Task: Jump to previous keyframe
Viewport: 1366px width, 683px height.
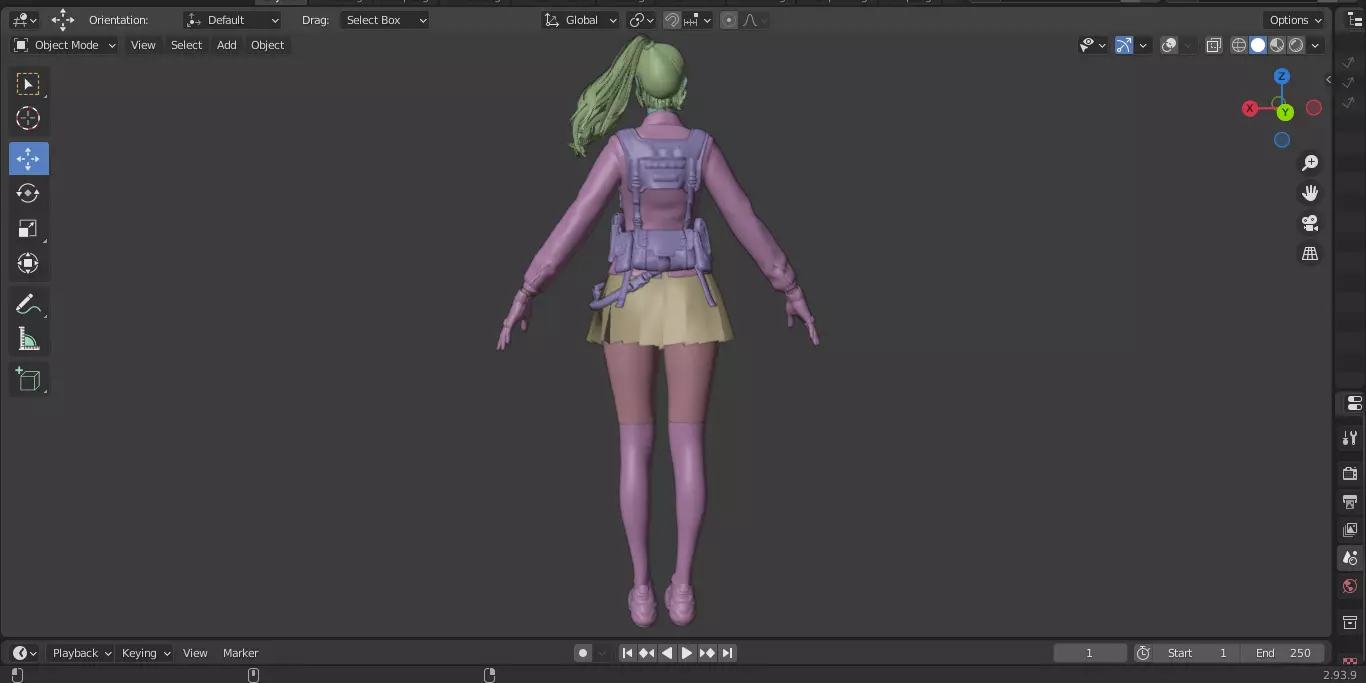Action: tap(647, 653)
